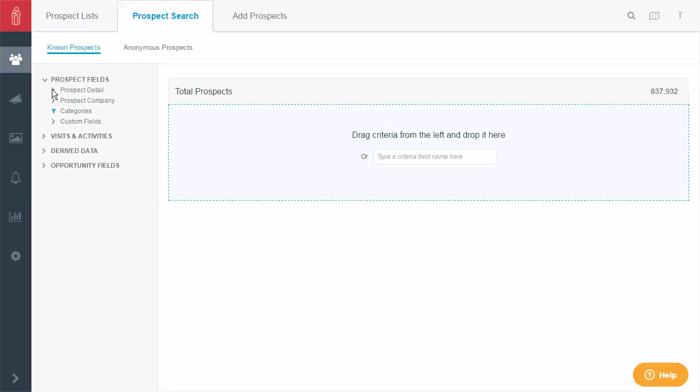The height and width of the screenshot is (392, 700).
Task: Open the settings gear sidebar icon
Action: point(16,256)
